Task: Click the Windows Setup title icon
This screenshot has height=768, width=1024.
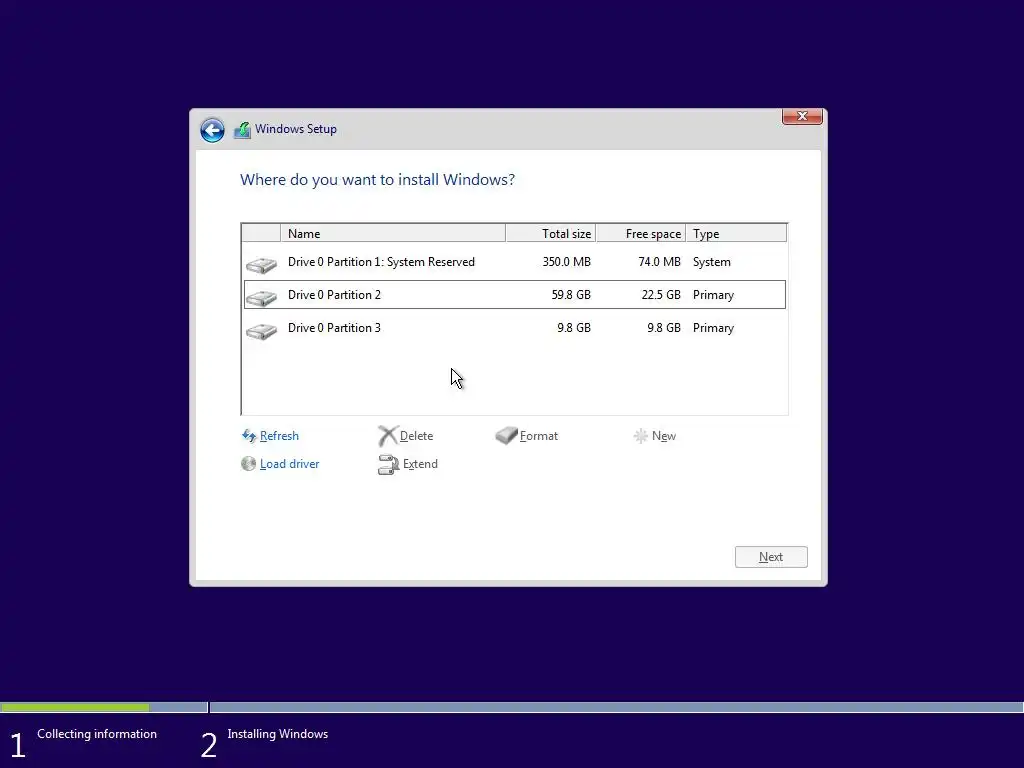Action: tap(242, 130)
